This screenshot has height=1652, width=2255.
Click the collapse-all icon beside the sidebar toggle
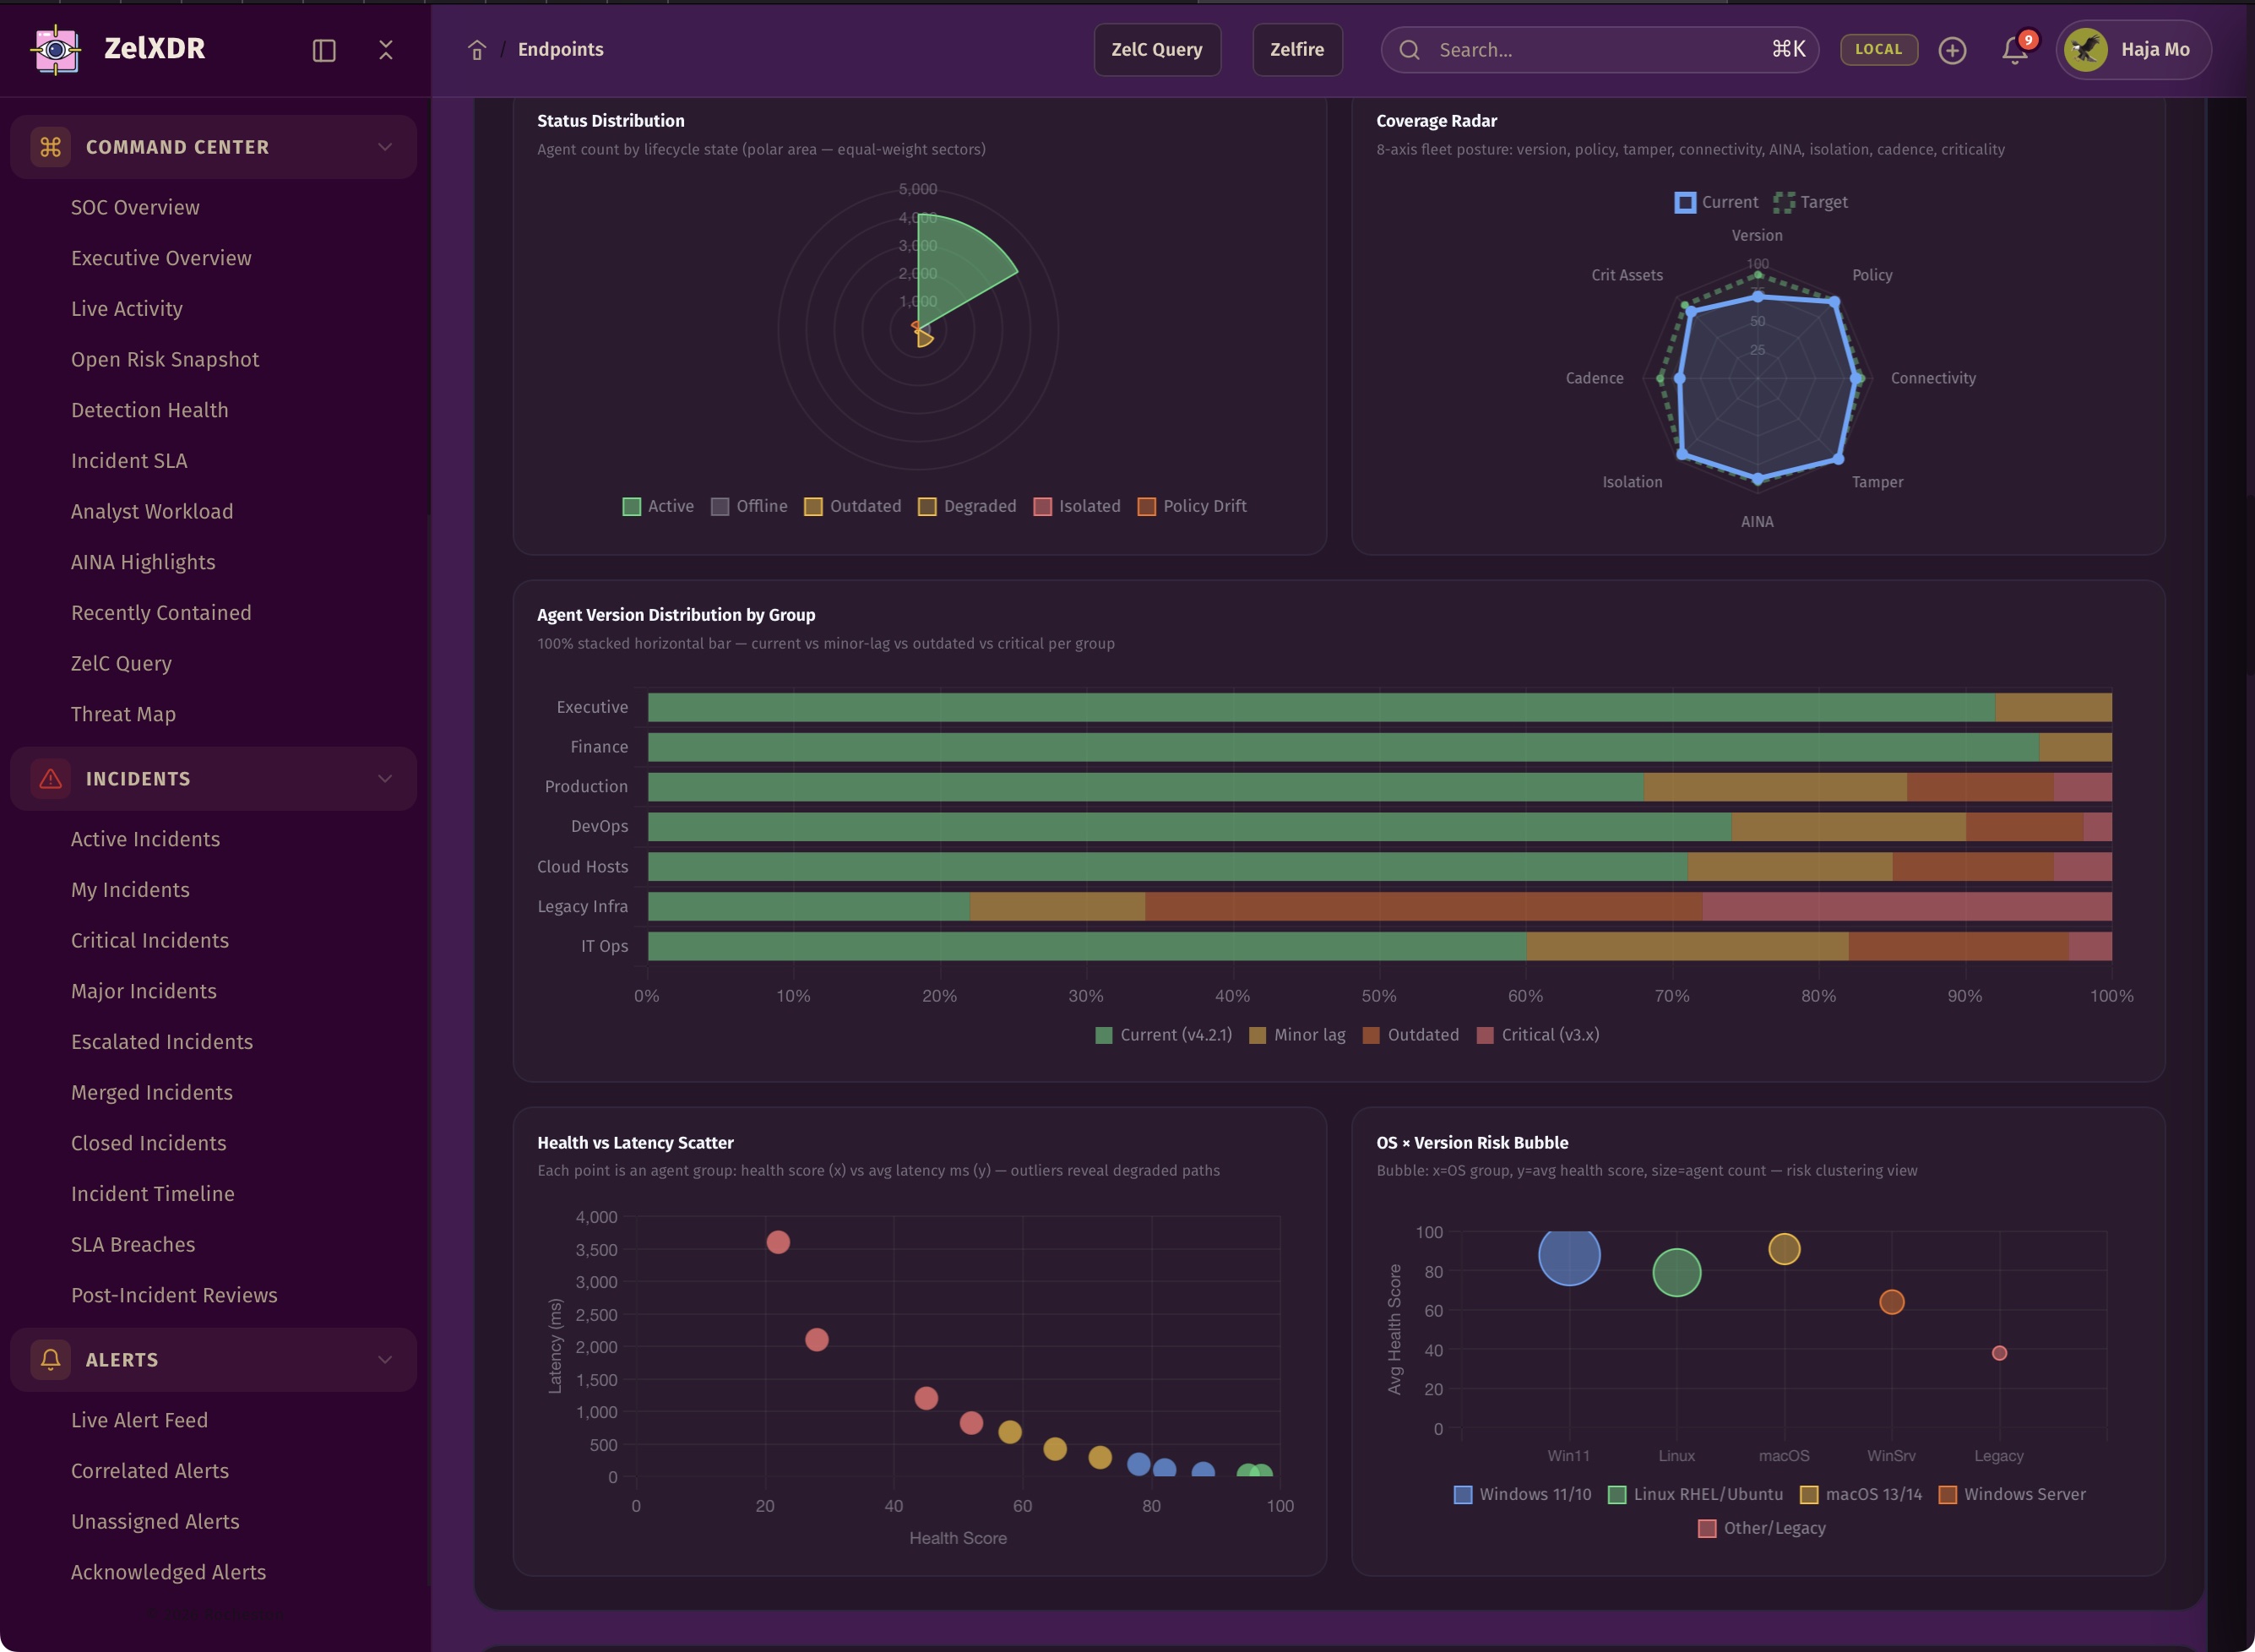(386, 50)
